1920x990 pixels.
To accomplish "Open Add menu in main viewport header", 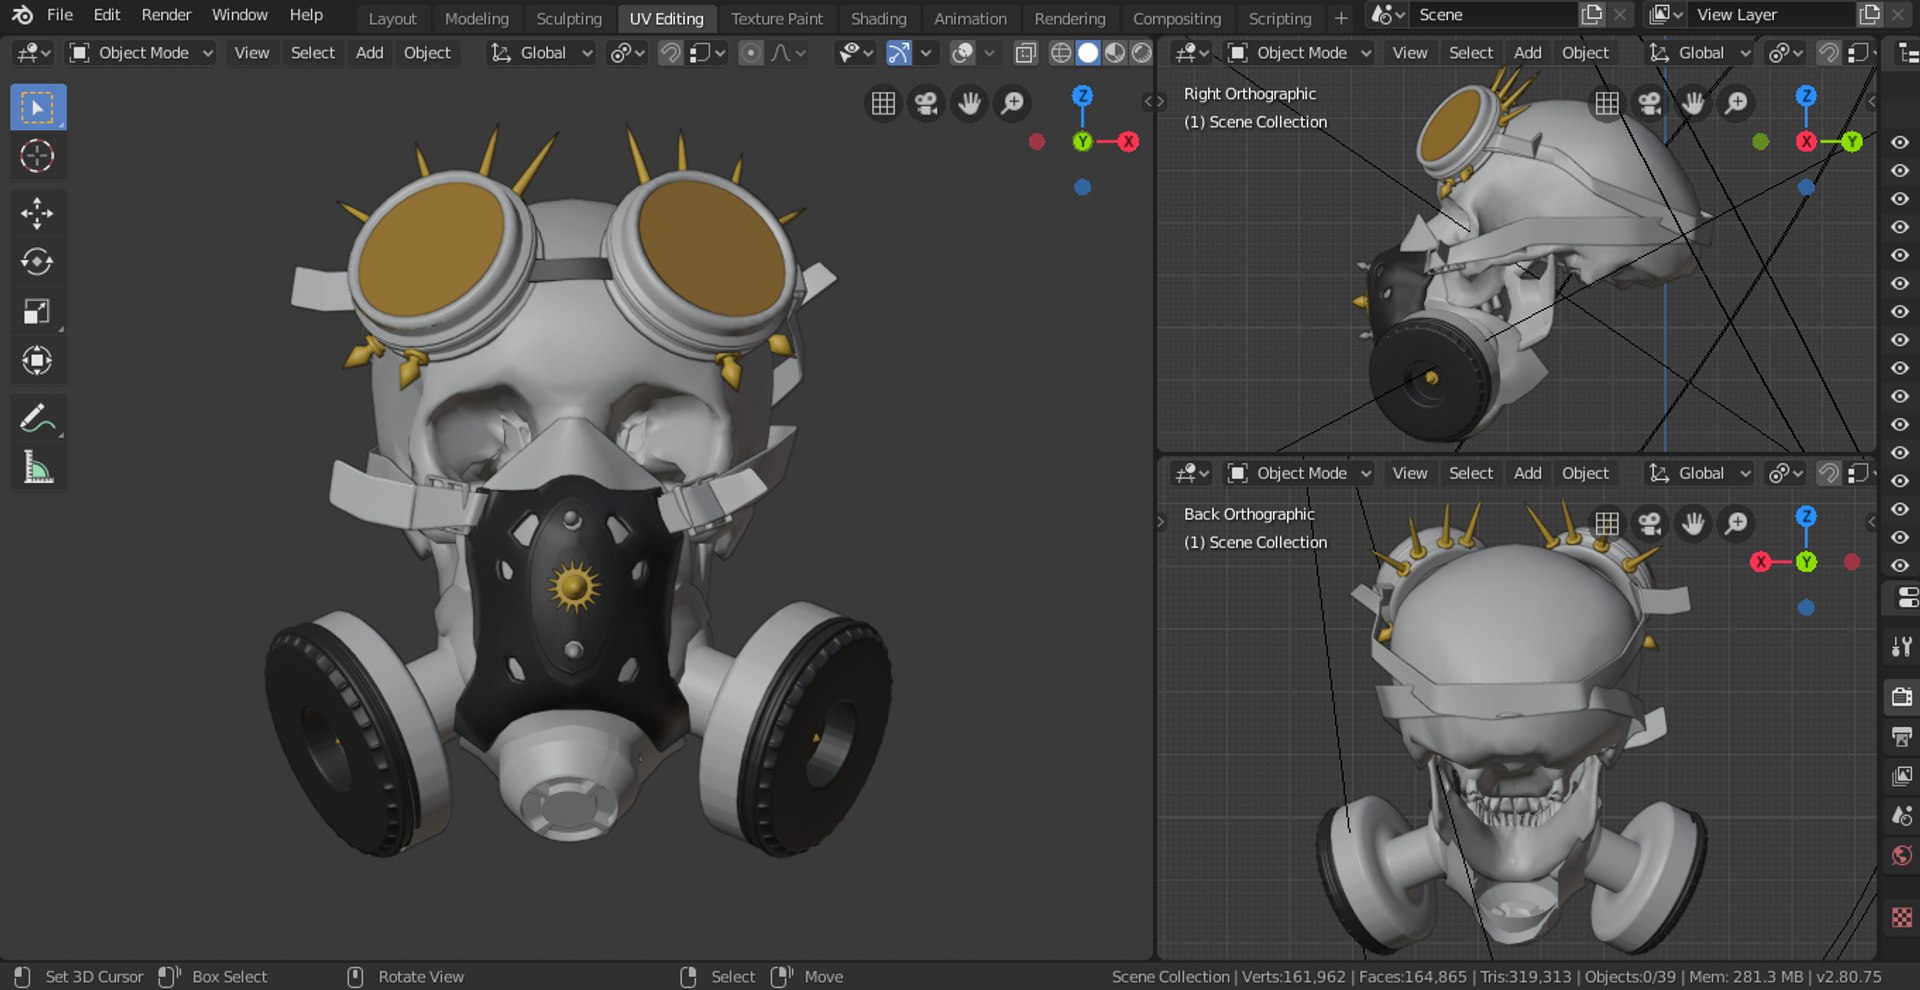I will click(x=370, y=53).
